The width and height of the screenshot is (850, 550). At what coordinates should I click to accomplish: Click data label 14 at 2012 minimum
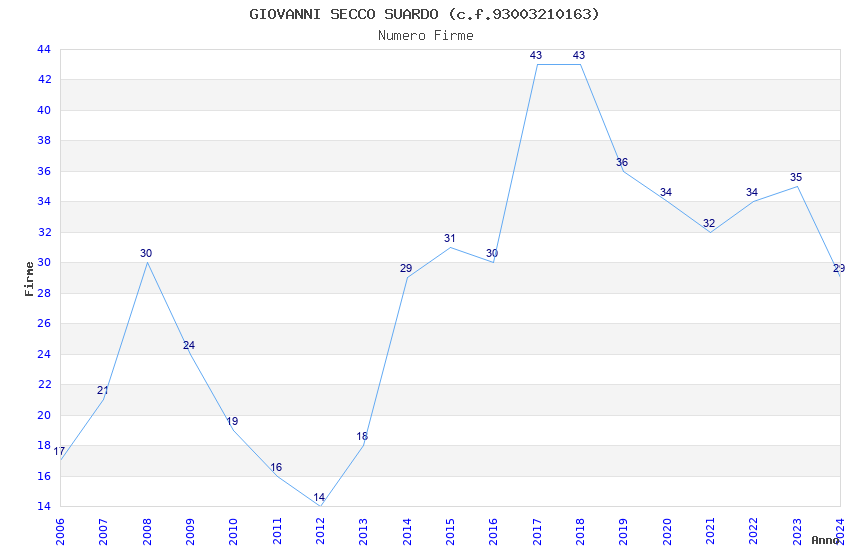[319, 497]
